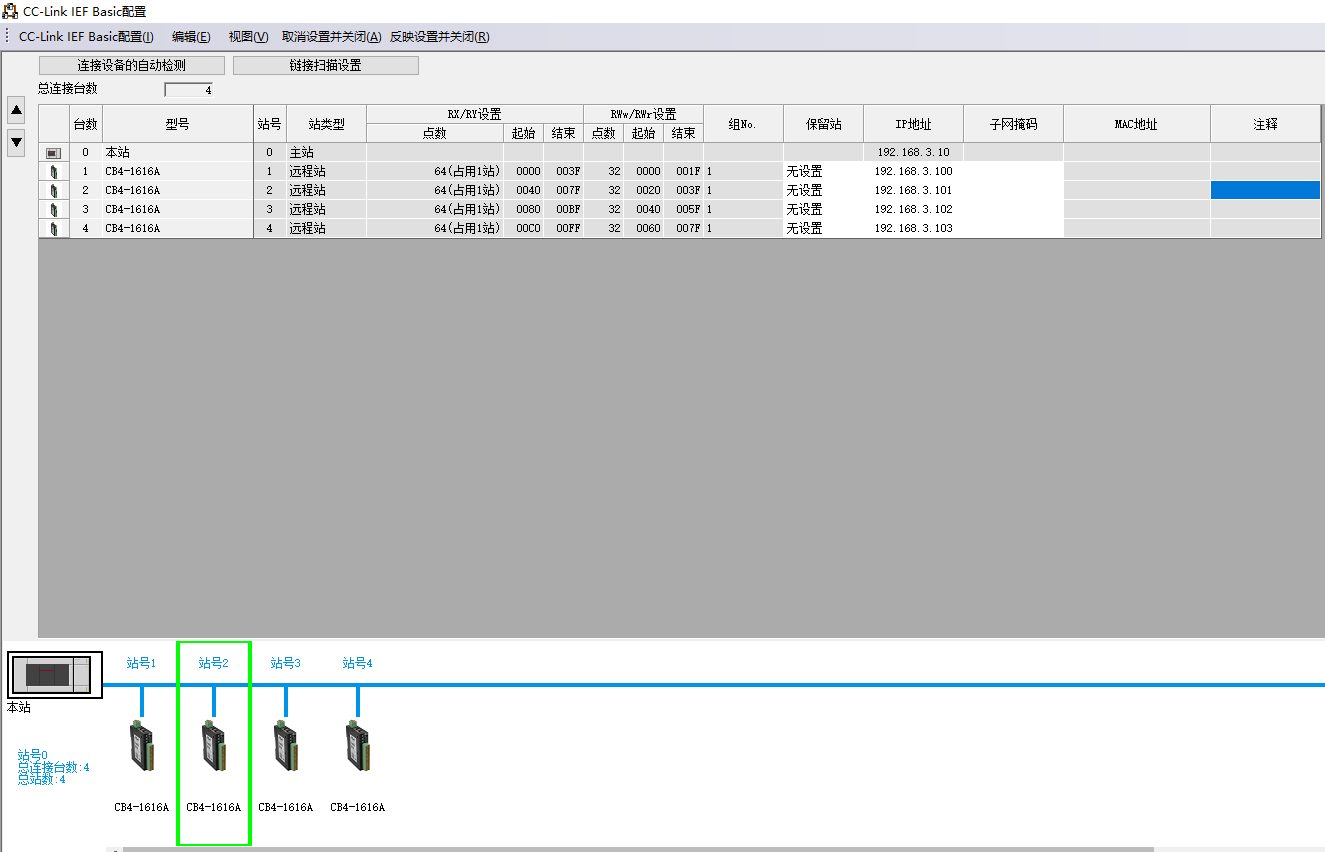1325x852 pixels.
Task: Click 64(占用1站) points cell for station 1
Action: (435, 172)
